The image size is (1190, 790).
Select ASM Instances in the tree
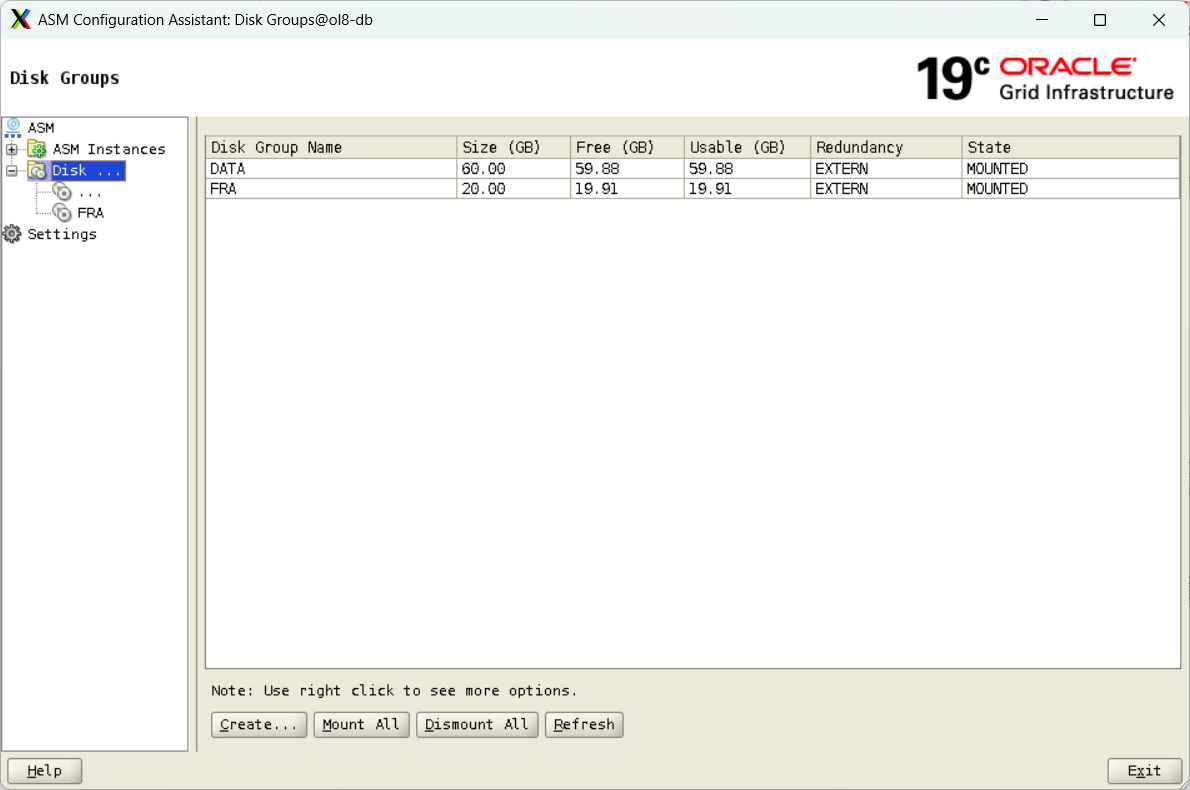pyautogui.click(x=109, y=149)
